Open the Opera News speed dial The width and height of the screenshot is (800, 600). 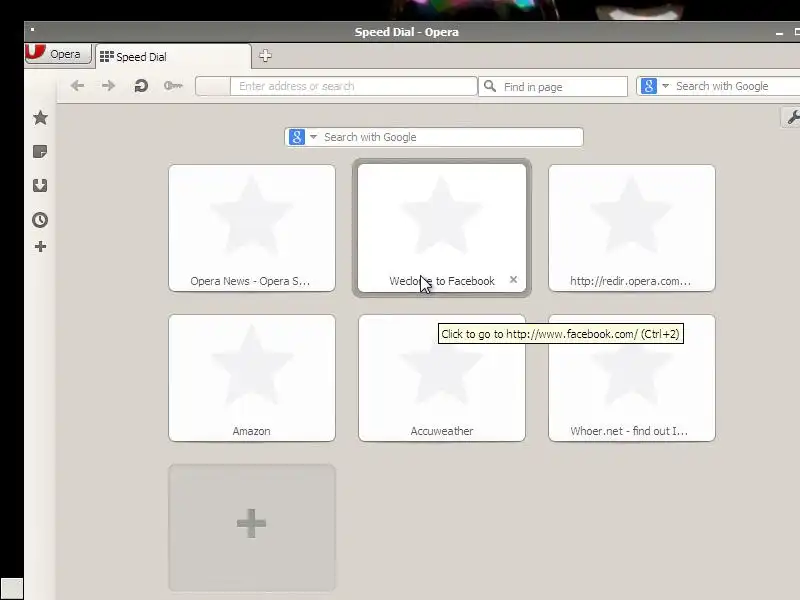pyautogui.click(x=252, y=228)
